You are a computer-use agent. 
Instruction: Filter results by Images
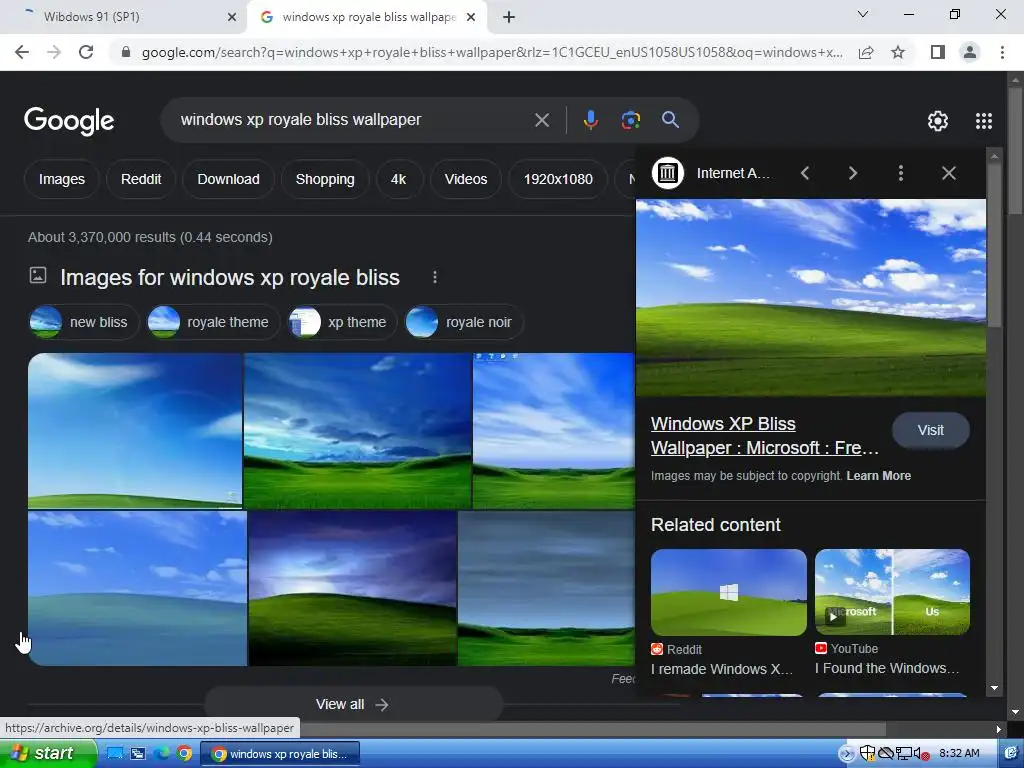pyautogui.click(x=61, y=179)
